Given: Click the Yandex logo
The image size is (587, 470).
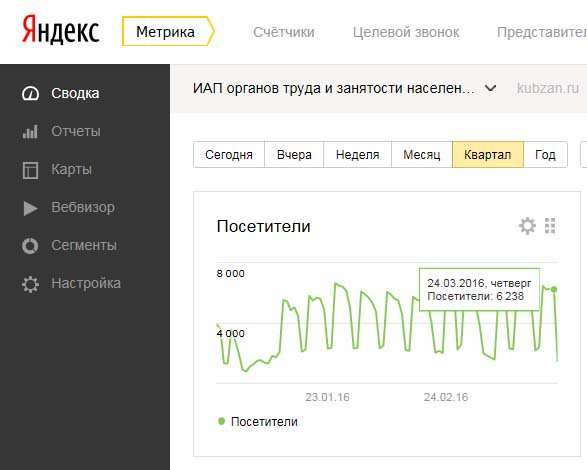Looking at the screenshot, I should (61, 30).
